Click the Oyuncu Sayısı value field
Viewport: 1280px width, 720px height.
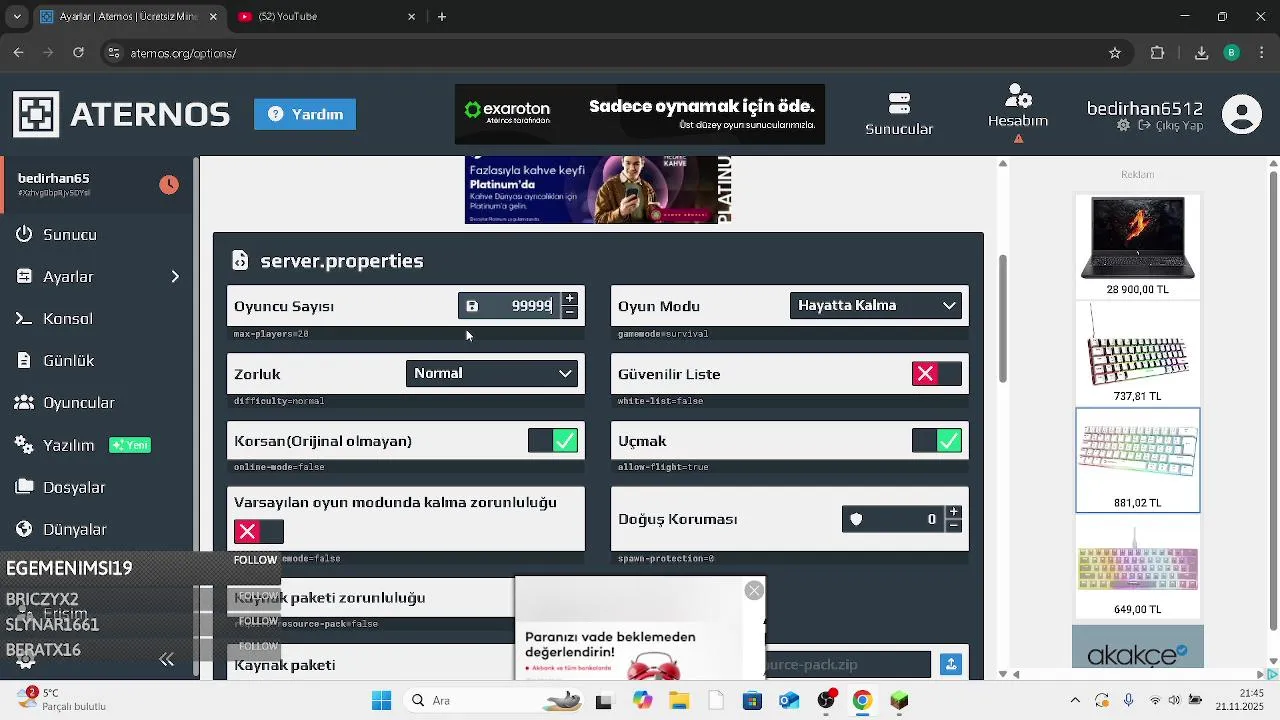pos(522,306)
